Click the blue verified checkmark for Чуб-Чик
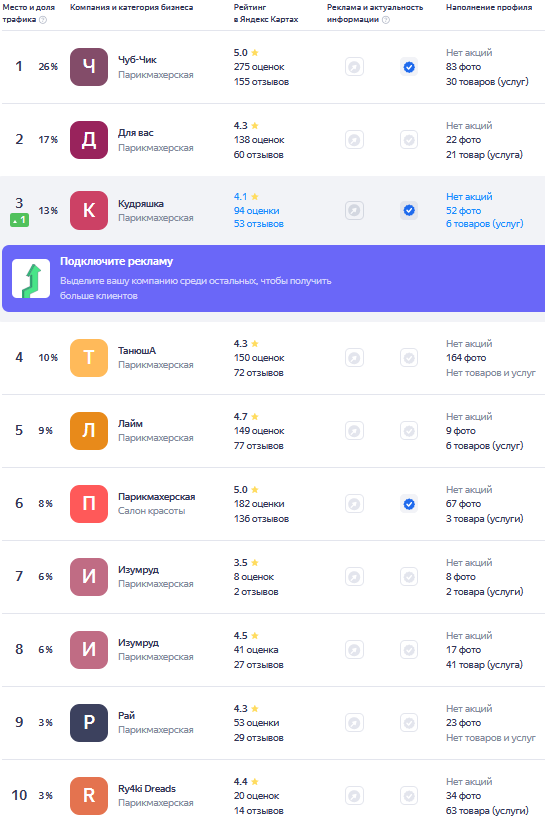The height and width of the screenshot is (825, 545). [x=409, y=67]
